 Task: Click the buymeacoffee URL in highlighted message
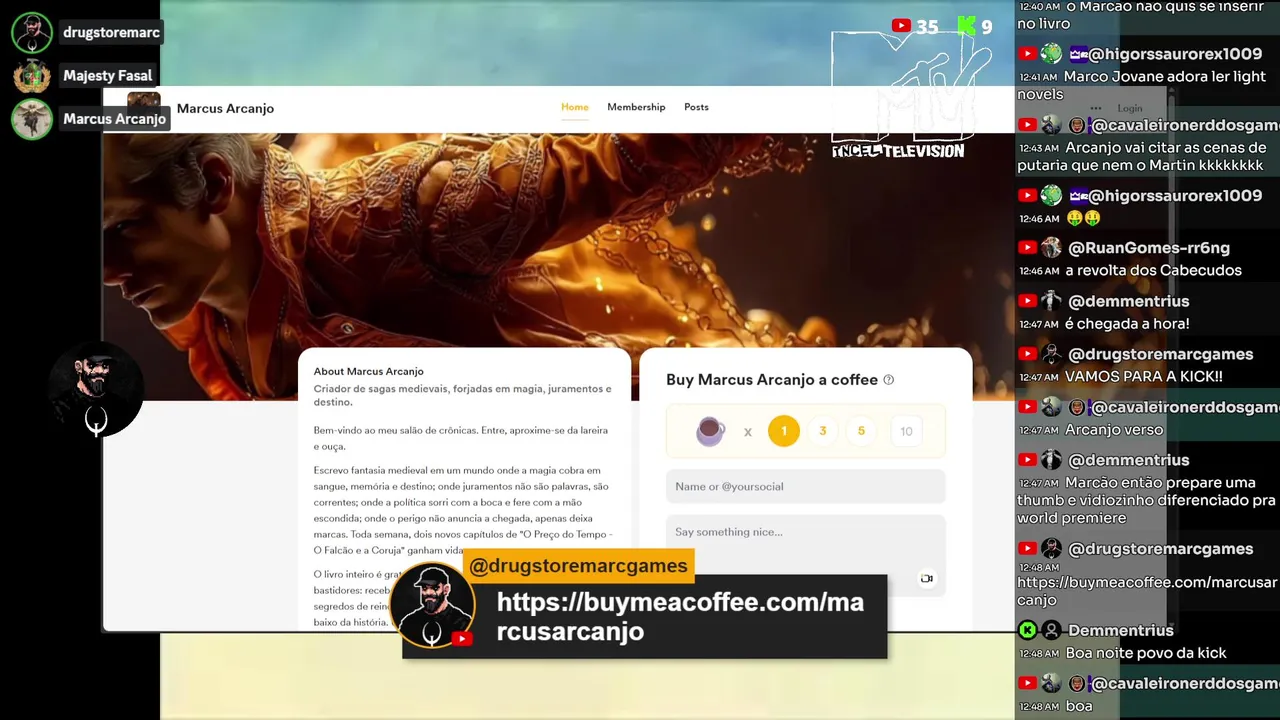point(680,617)
